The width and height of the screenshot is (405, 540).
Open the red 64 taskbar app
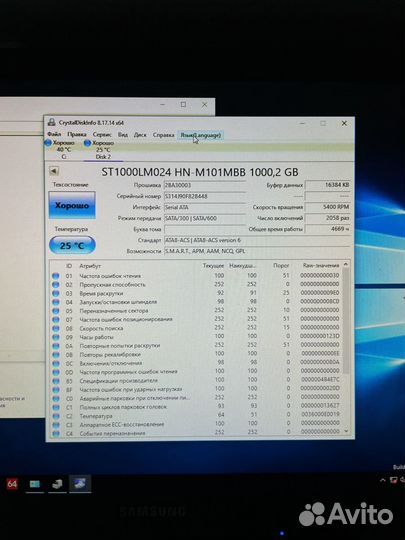tap(12, 484)
